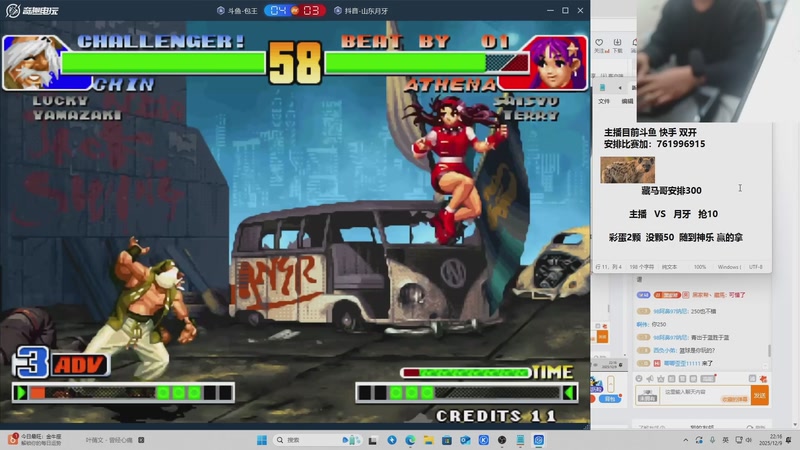The image size is (800, 450).
Task: Click the chat message '250也不错'
Action: coord(704,311)
